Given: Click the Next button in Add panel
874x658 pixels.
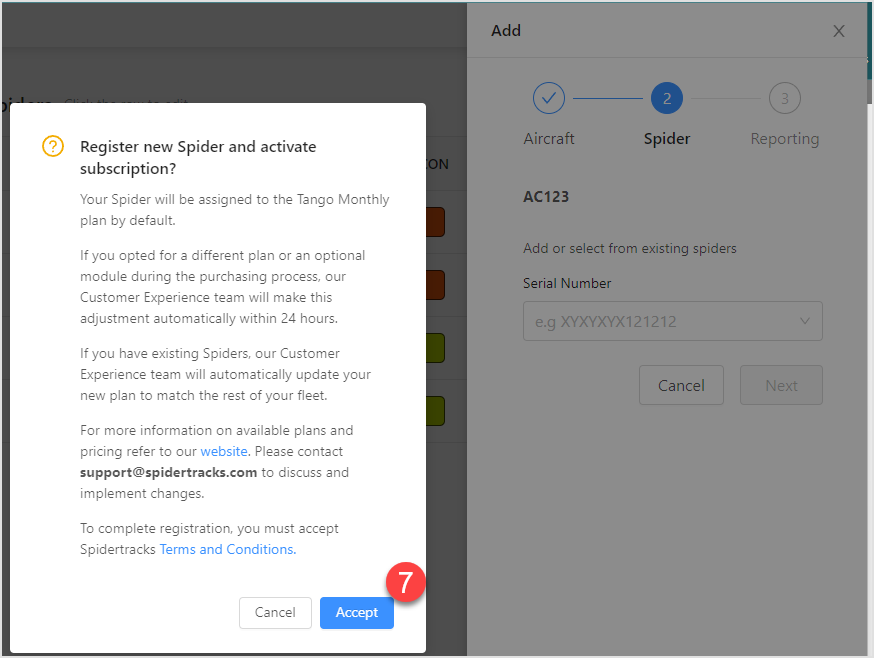Looking at the screenshot, I should click(x=781, y=385).
